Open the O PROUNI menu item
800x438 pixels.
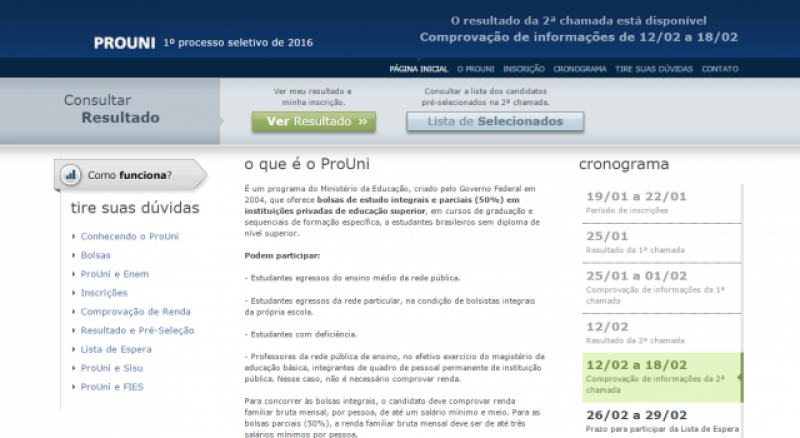tap(476, 69)
